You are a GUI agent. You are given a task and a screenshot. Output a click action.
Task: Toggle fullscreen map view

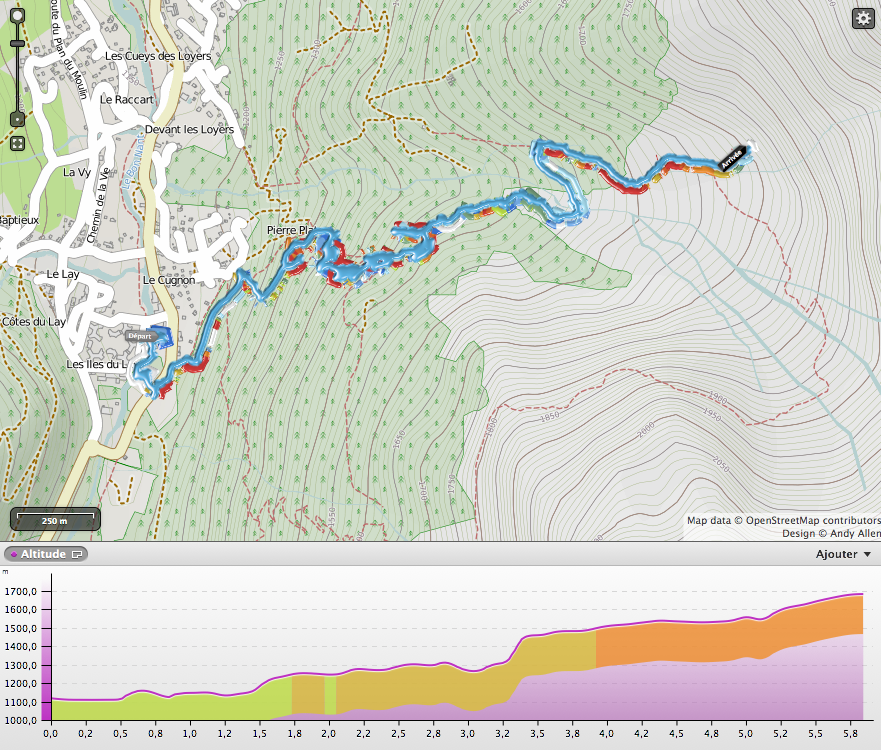pyautogui.click(x=17, y=143)
